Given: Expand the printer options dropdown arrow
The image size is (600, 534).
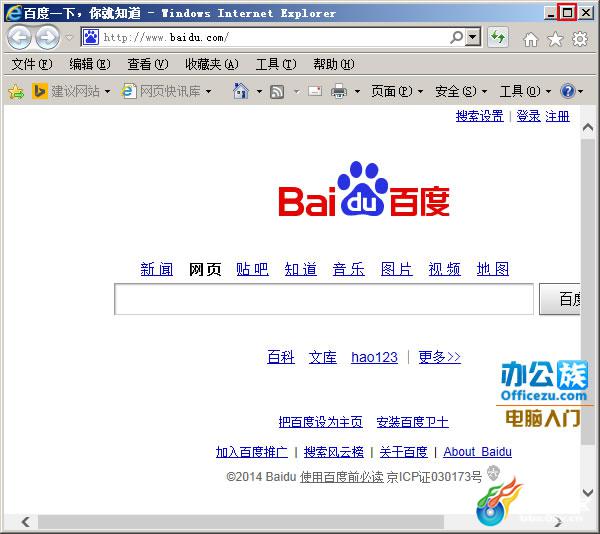Looking at the screenshot, I should point(357,91).
